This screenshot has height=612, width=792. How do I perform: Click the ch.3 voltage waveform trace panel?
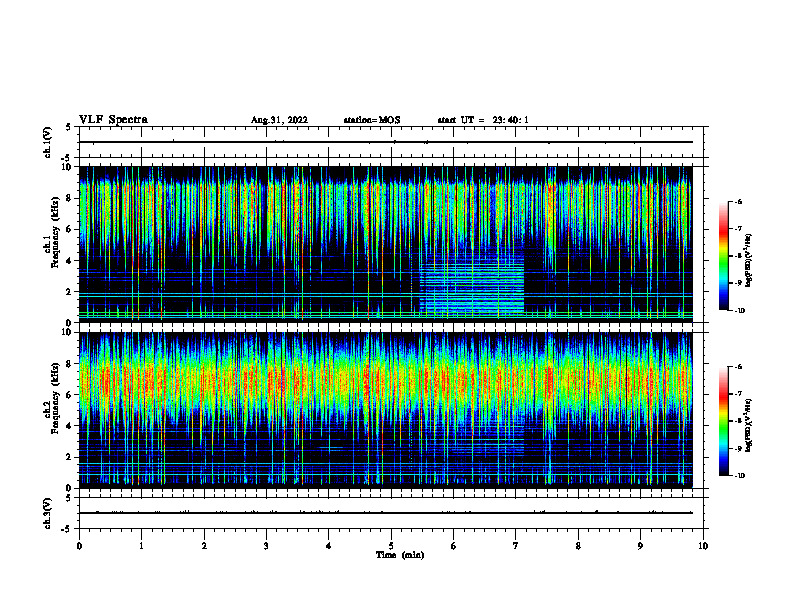pos(391,513)
